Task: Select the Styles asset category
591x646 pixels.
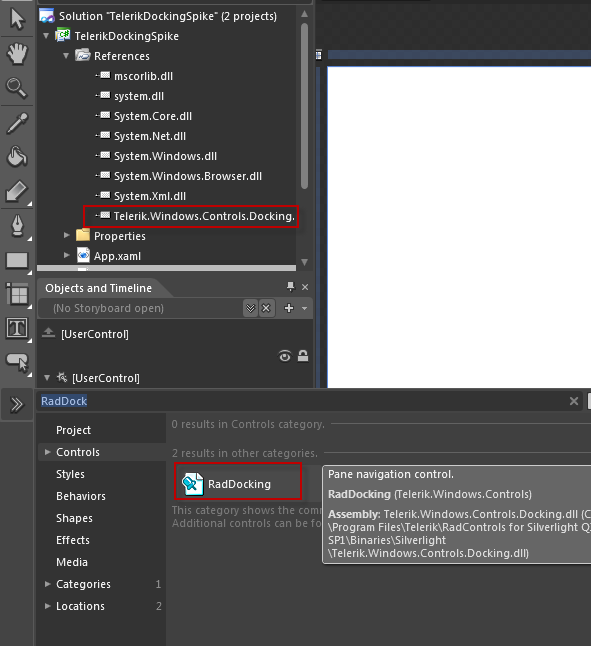Action: pyautogui.click(x=70, y=474)
